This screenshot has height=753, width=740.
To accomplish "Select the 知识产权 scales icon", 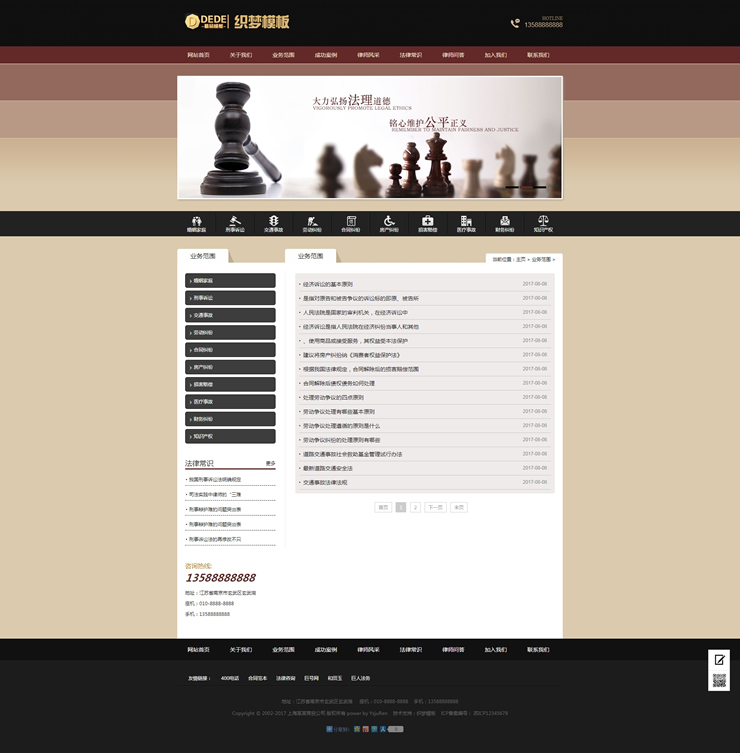I will pyautogui.click(x=543, y=220).
